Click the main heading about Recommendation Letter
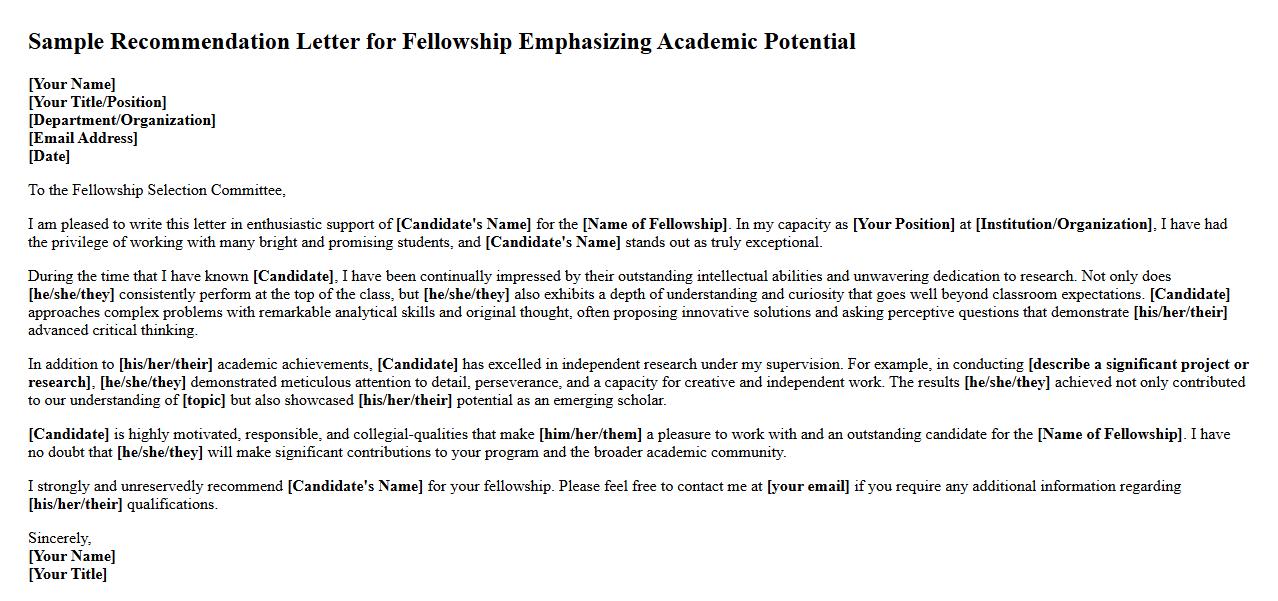The height and width of the screenshot is (601, 1278). pos(441,42)
